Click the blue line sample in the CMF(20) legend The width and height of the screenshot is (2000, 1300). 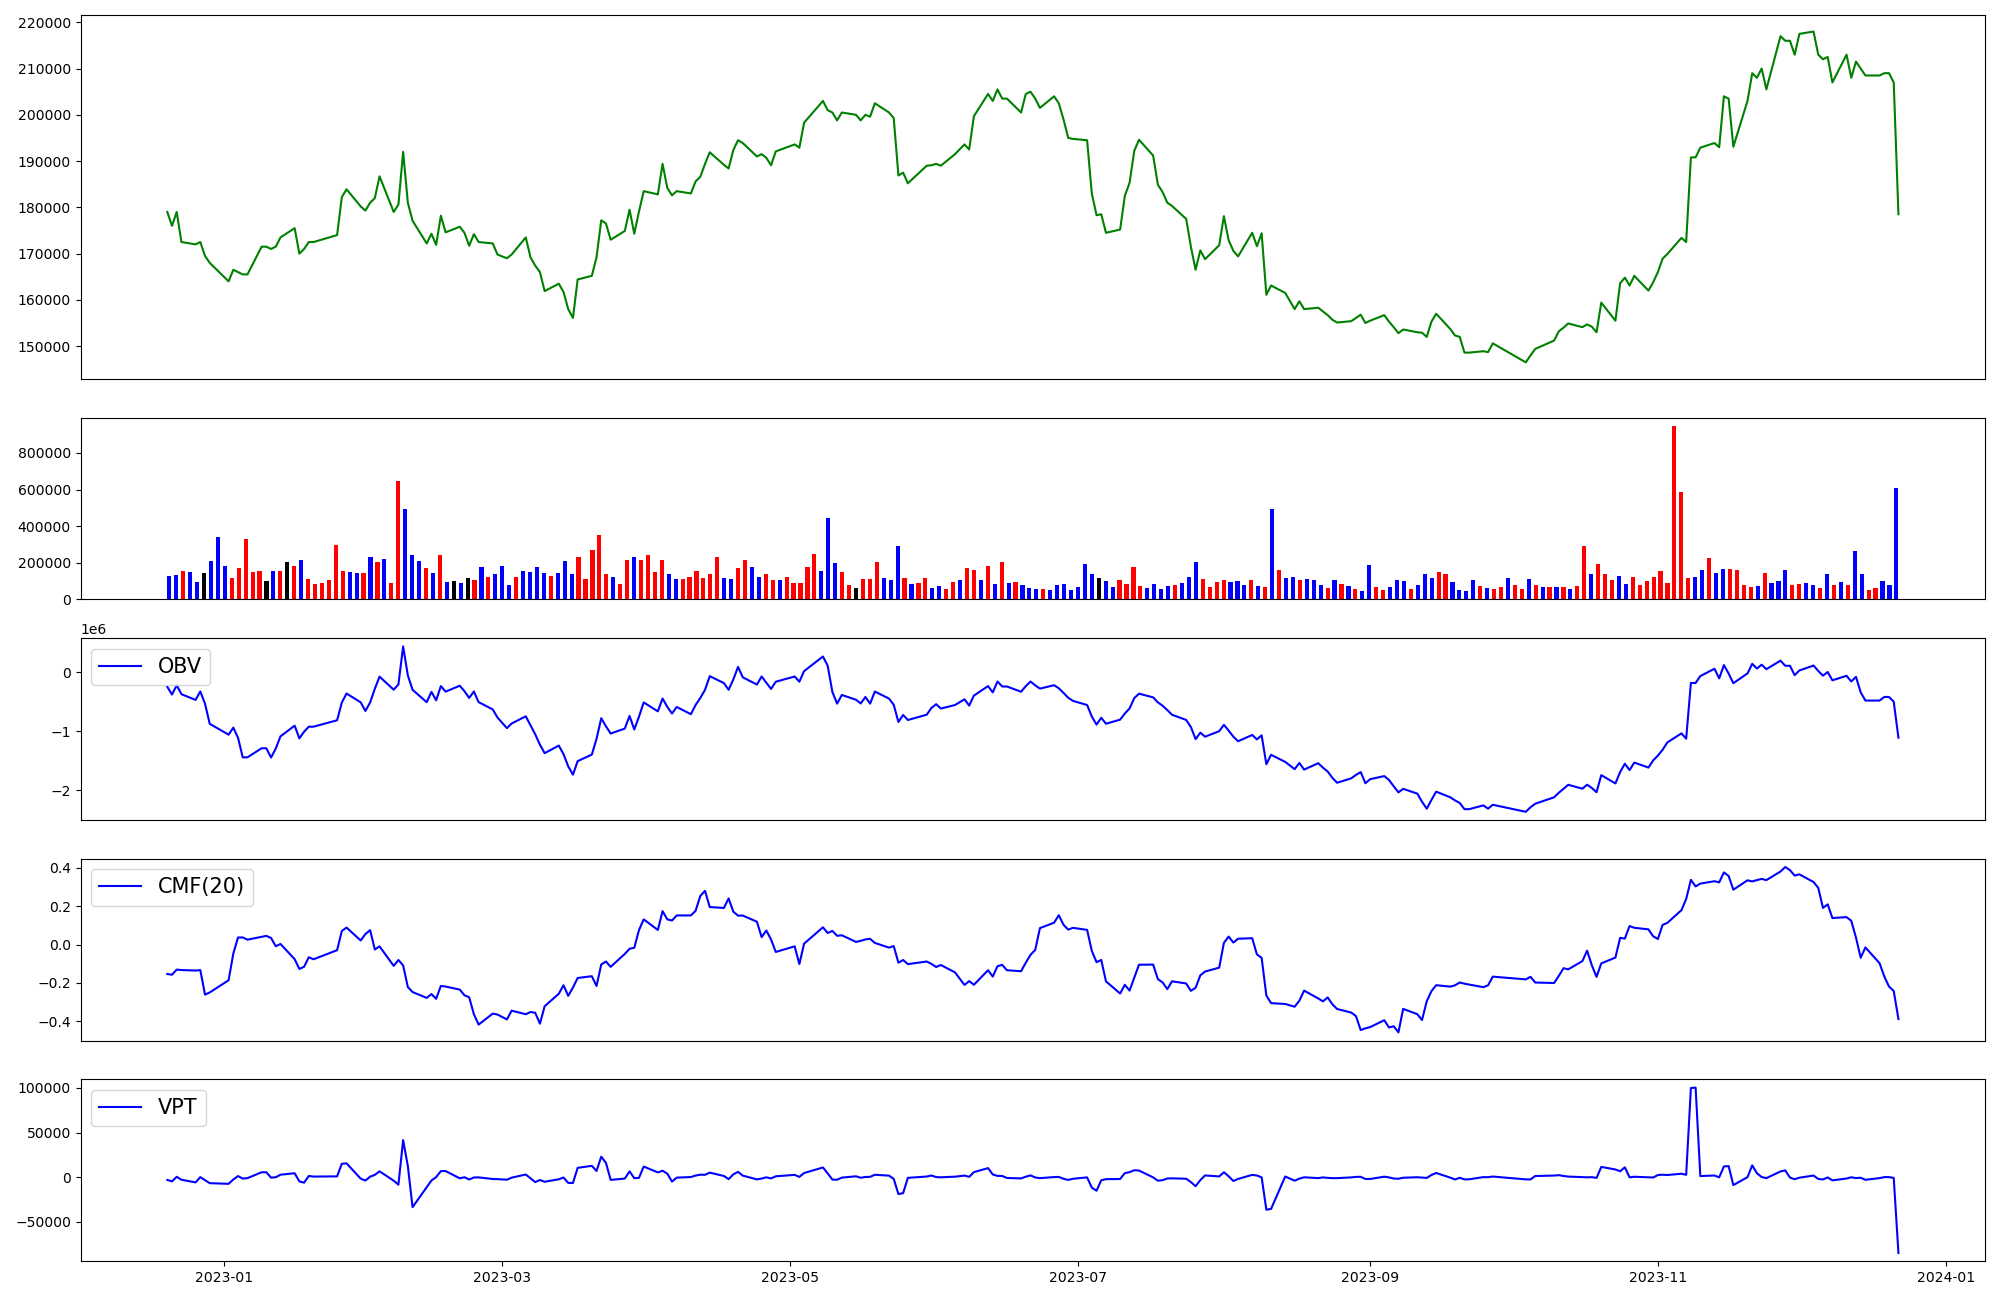tap(121, 887)
